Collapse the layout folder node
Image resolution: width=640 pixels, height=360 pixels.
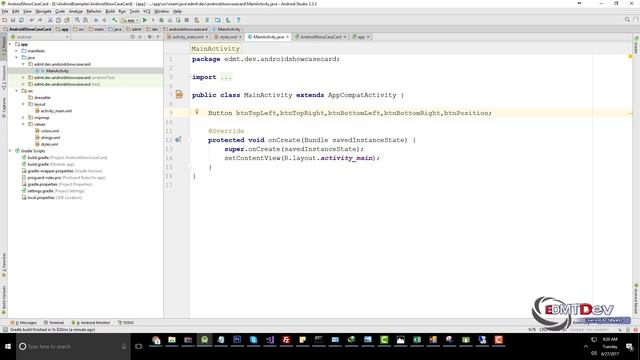(x=23, y=104)
